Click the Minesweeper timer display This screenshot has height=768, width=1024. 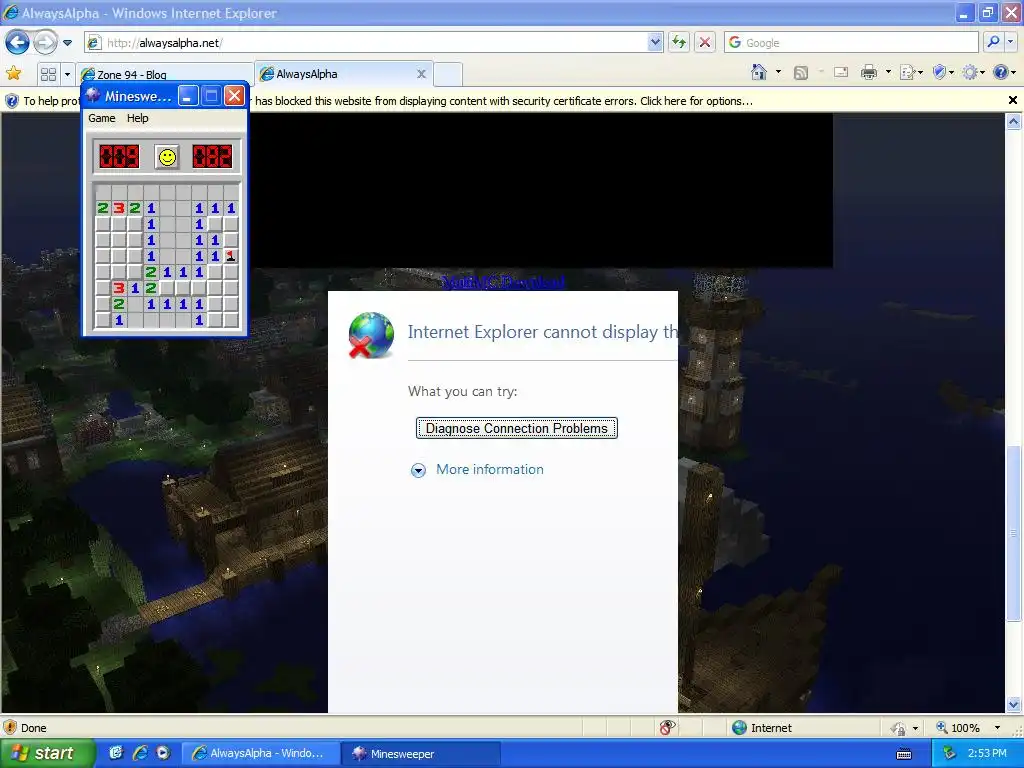point(212,157)
